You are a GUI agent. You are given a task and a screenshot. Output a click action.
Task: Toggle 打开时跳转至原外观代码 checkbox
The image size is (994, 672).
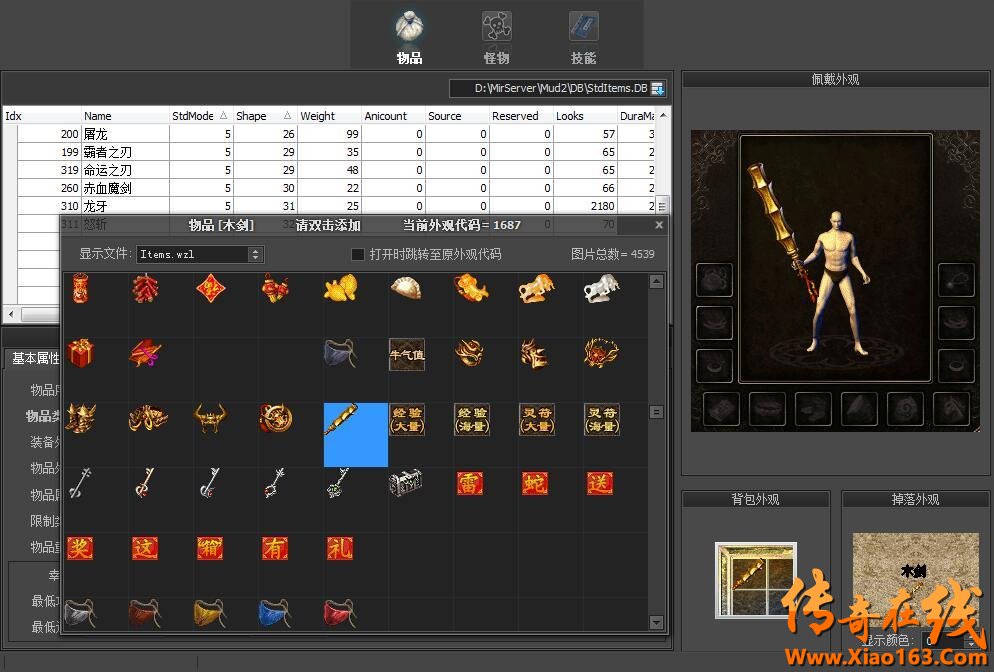click(358, 254)
